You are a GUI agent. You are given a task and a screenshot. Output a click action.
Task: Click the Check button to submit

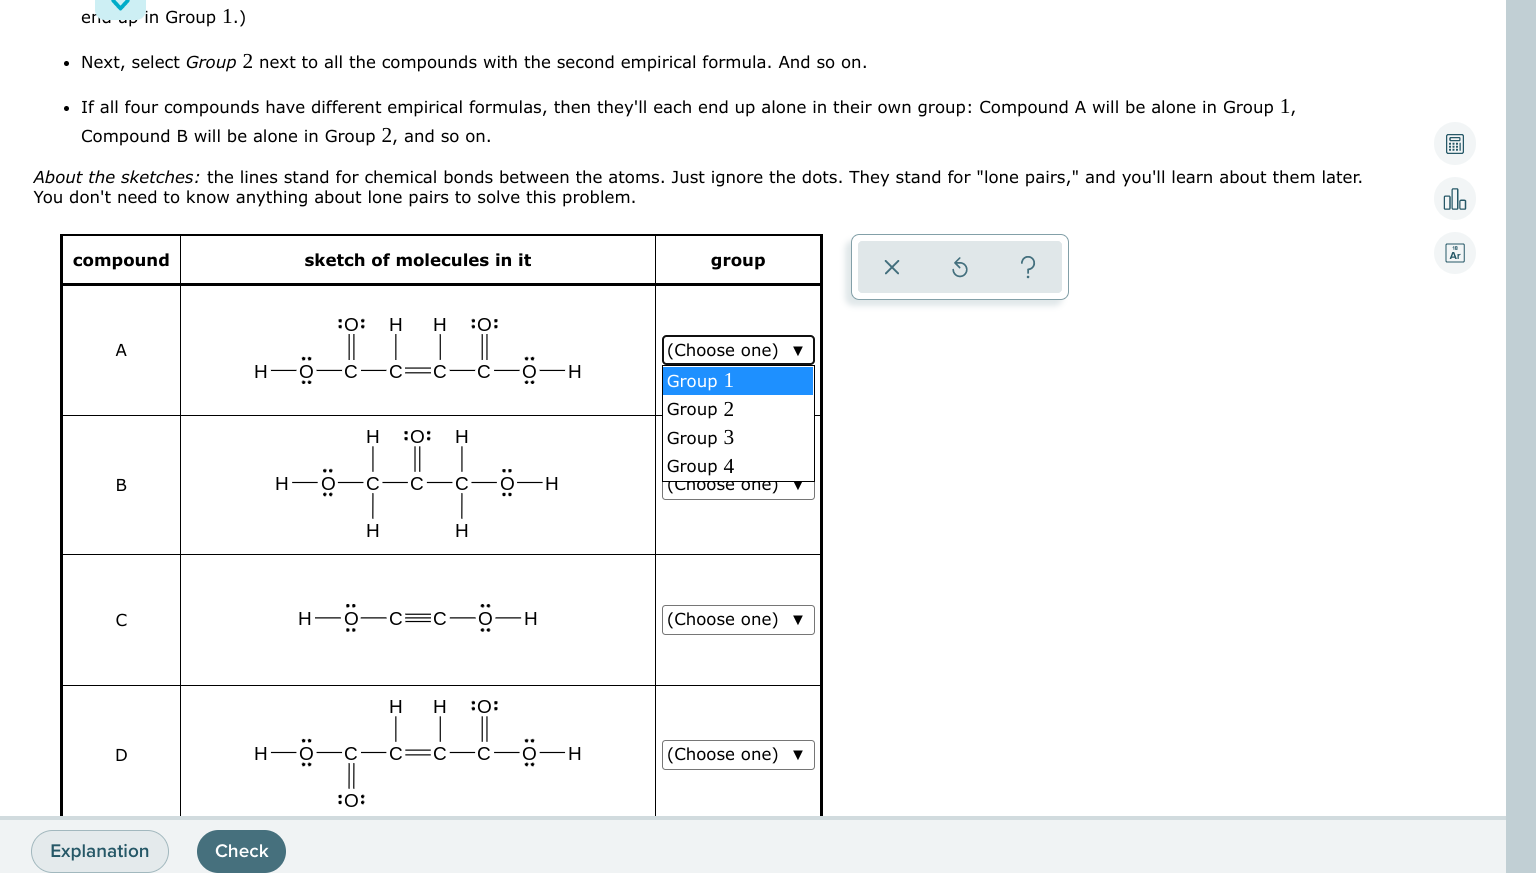click(241, 851)
